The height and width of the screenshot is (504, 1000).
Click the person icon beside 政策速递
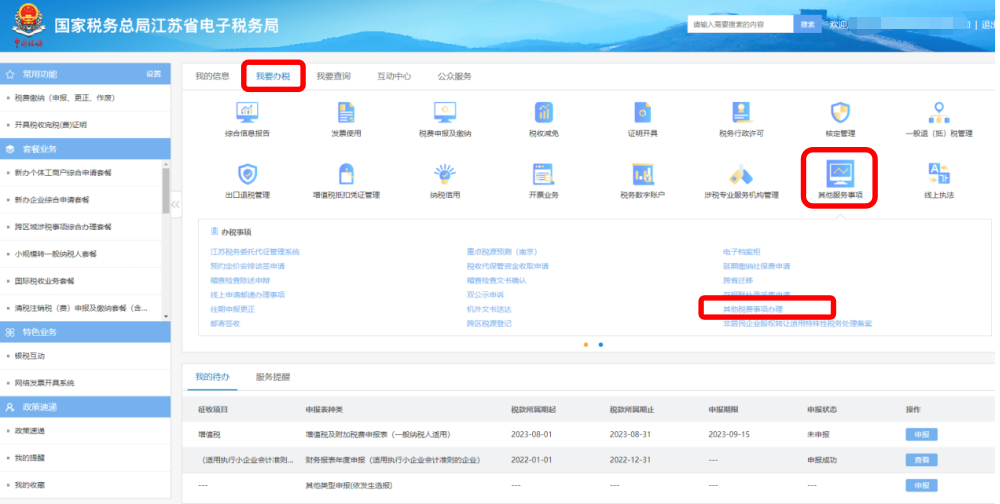point(10,407)
